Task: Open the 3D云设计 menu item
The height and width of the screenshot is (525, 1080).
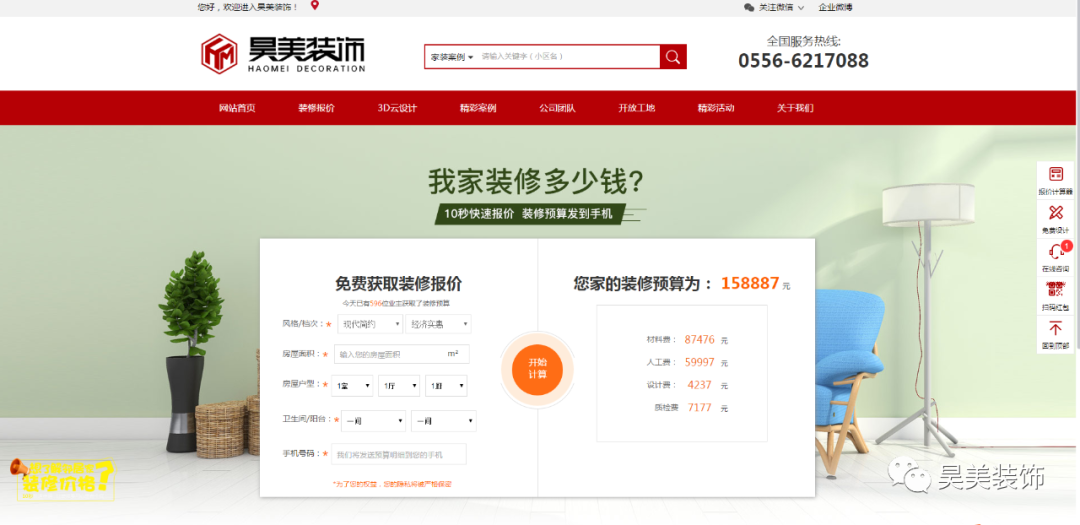Action: (397, 108)
